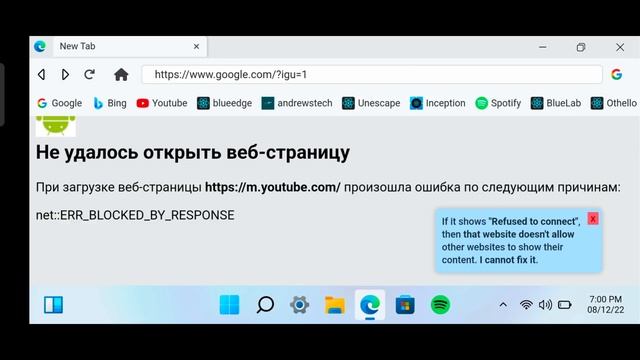This screenshot has height=360, width=640.
Task: Click the battery status icon
Action: tap(565, 305)
